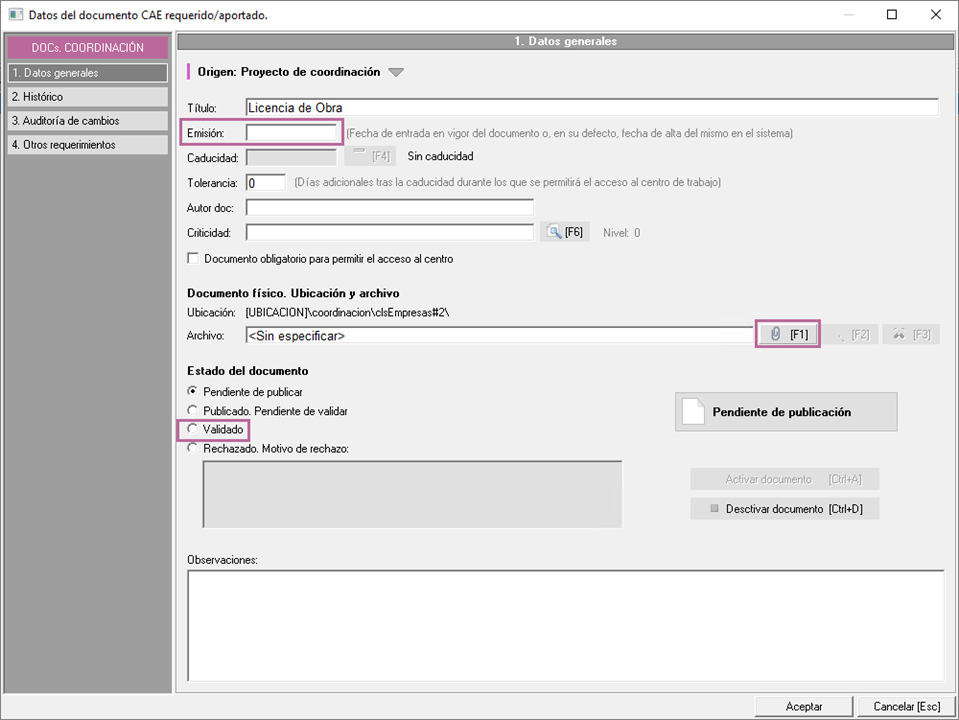This screenshot has width=959, height=720.
Task: Check 'Documento obligatorio para permitir el acceso' checkbox
Action: [x=193, y=258]
